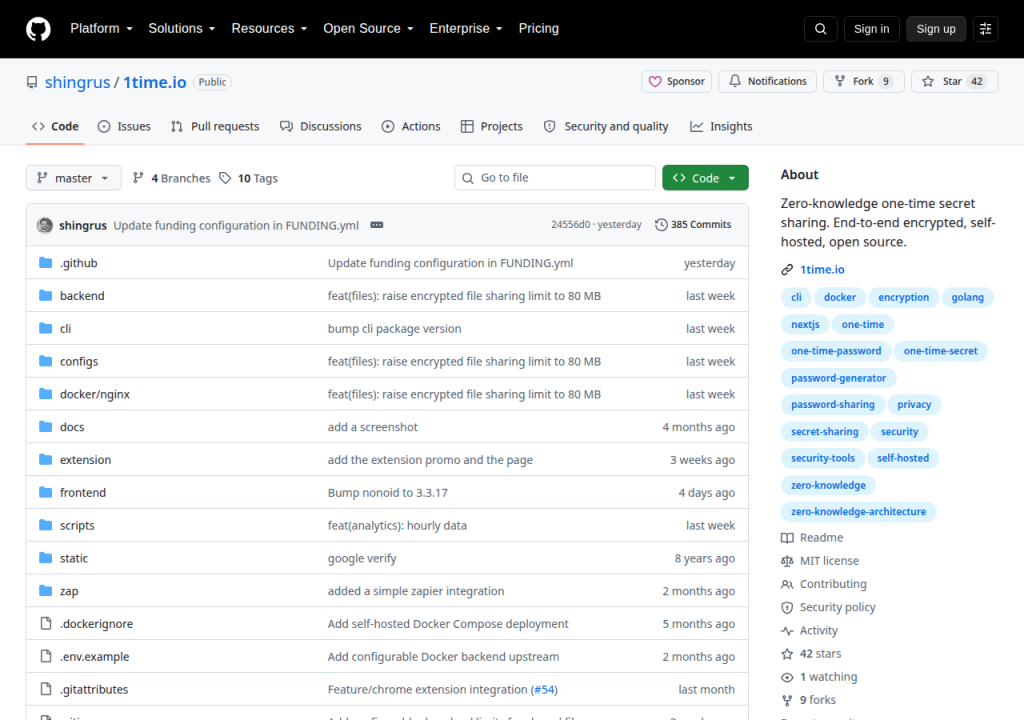
Task: Open the green Code dropdown
Action: 705,178
